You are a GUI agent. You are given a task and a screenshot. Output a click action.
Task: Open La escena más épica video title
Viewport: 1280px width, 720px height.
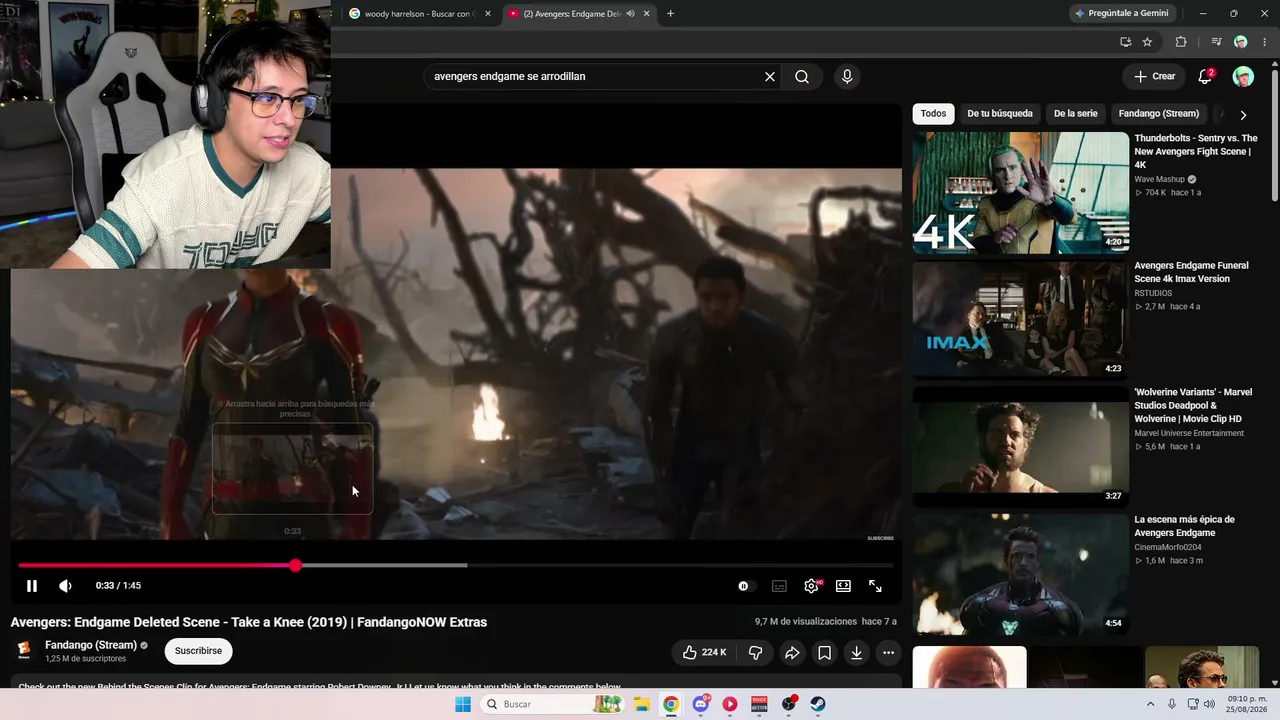pyautogui.click(x=1184, y=526)
